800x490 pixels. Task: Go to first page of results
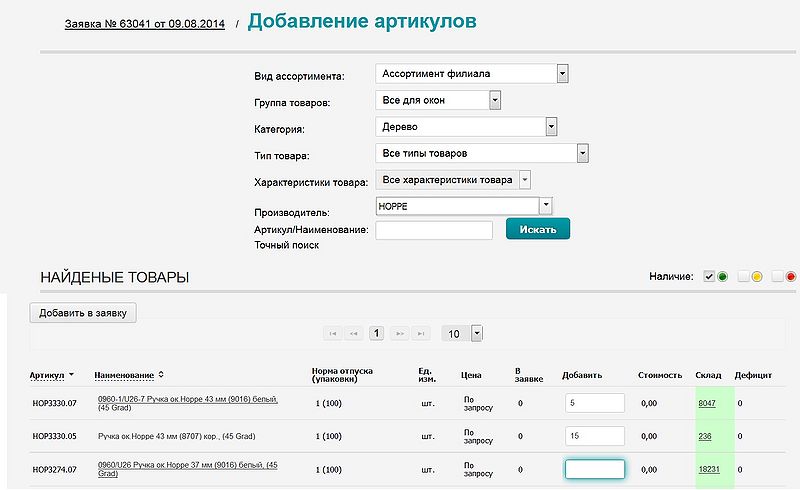(334, 333)
